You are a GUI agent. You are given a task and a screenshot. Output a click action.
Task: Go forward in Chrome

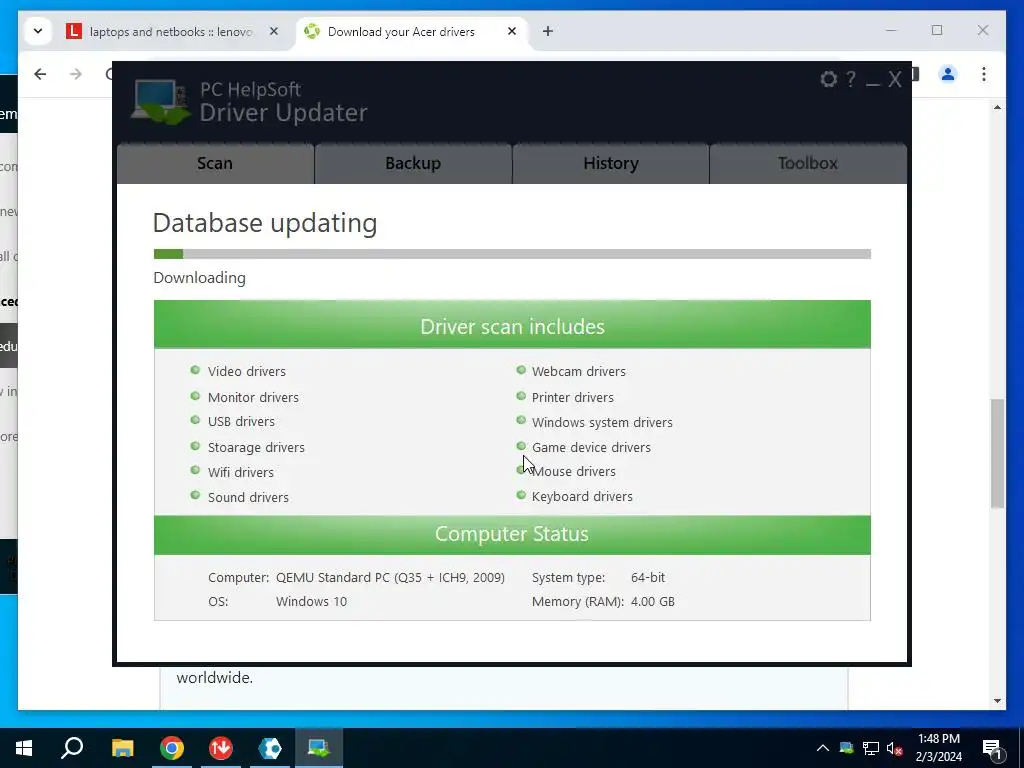[76, 74]
